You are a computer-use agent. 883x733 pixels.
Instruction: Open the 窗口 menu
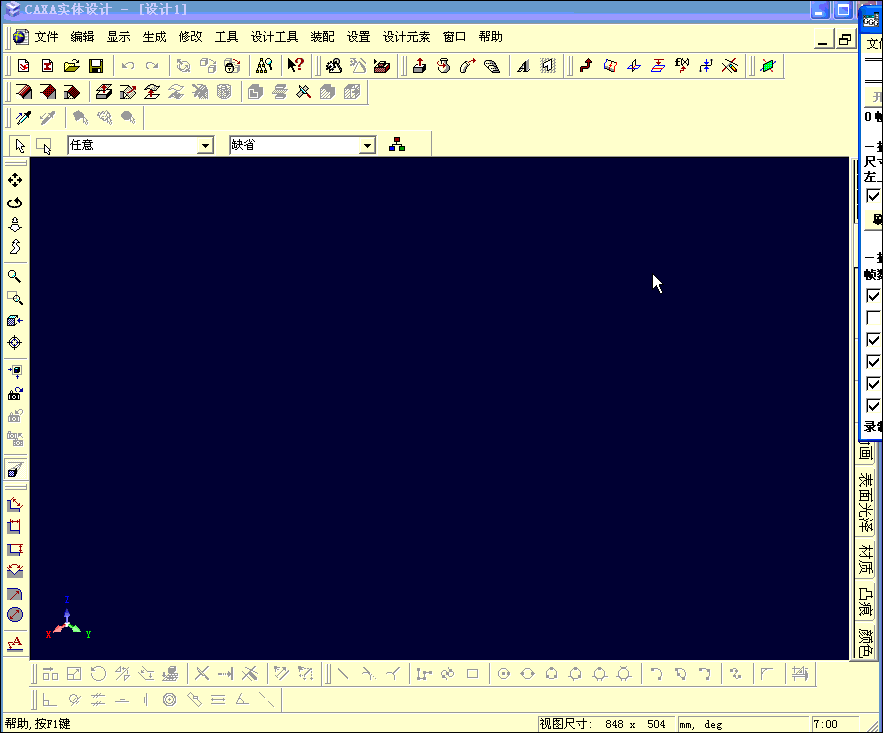[454, 37]
